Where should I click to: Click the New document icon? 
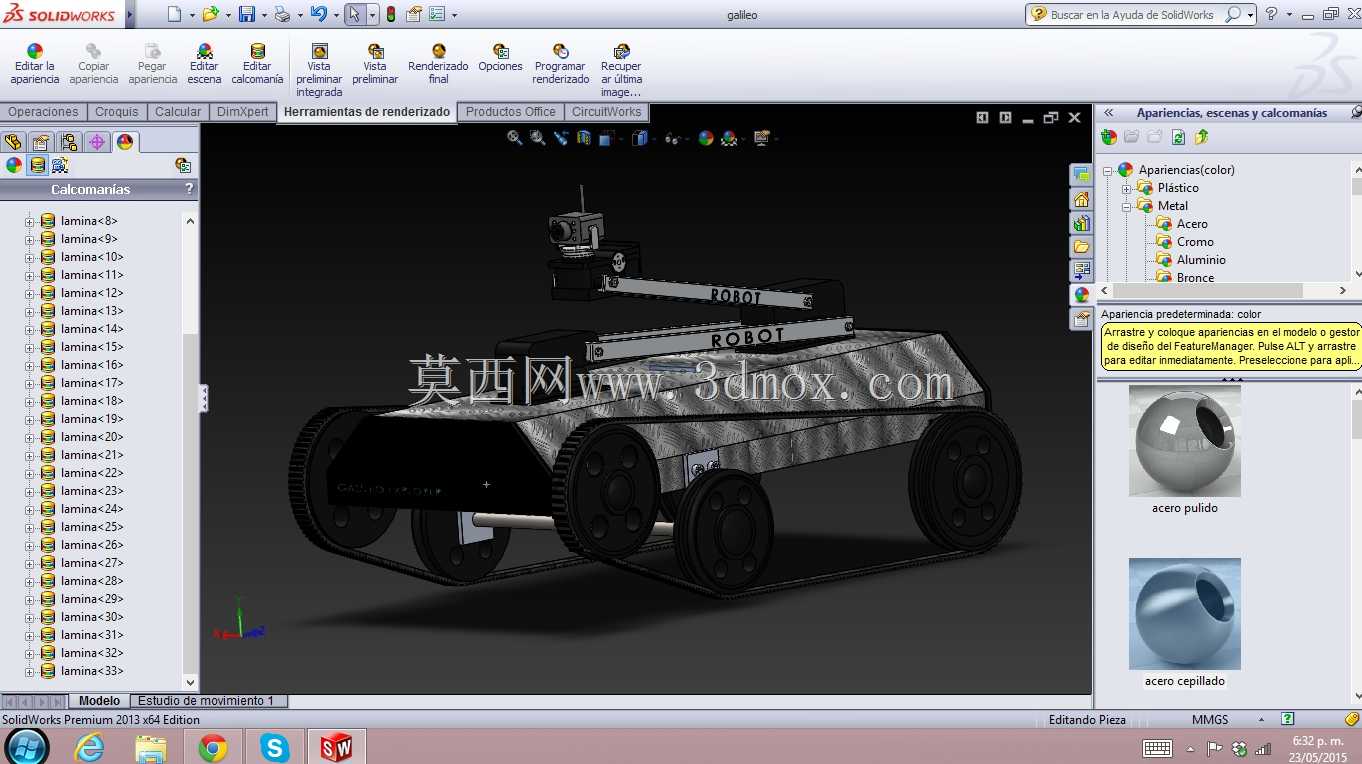[174, 14]
